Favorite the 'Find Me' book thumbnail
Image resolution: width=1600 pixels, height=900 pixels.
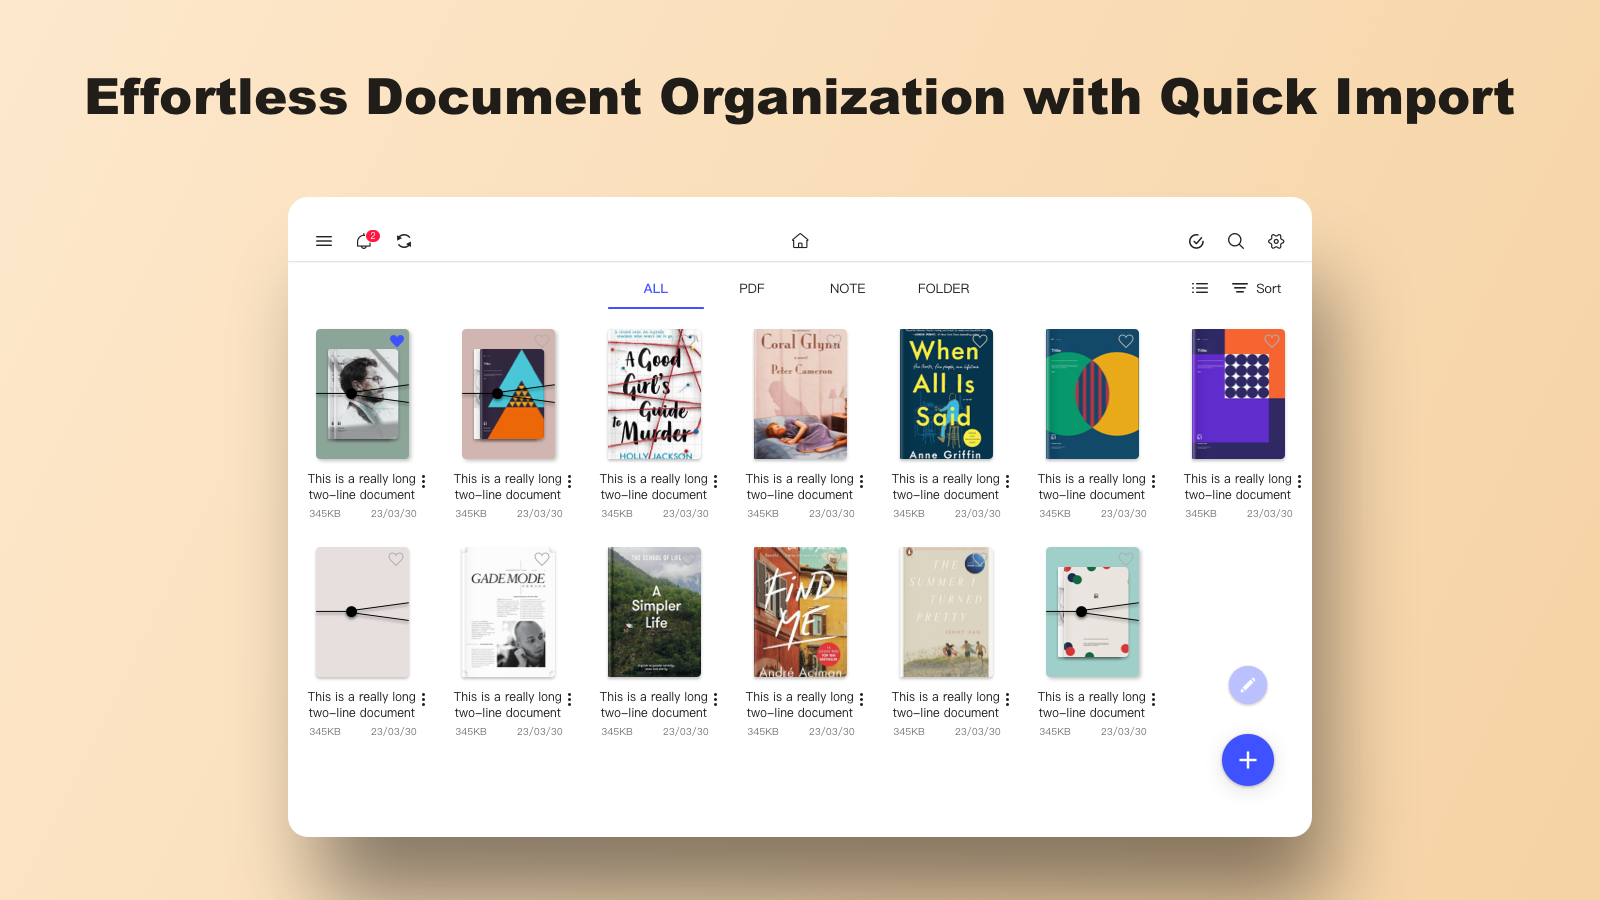tap(834, 559)
